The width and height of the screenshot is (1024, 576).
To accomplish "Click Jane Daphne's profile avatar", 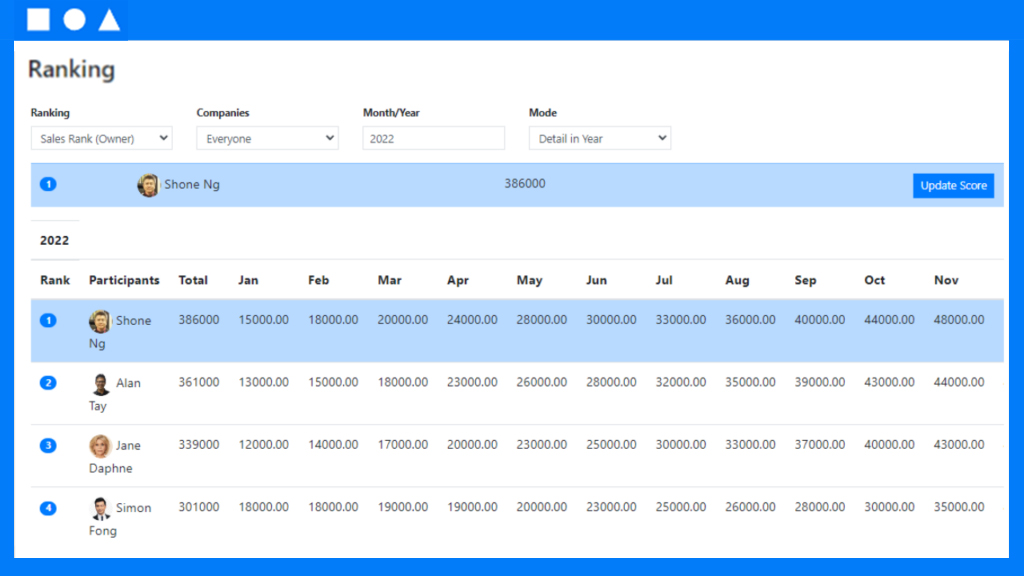I will click(x=100, y=446).
